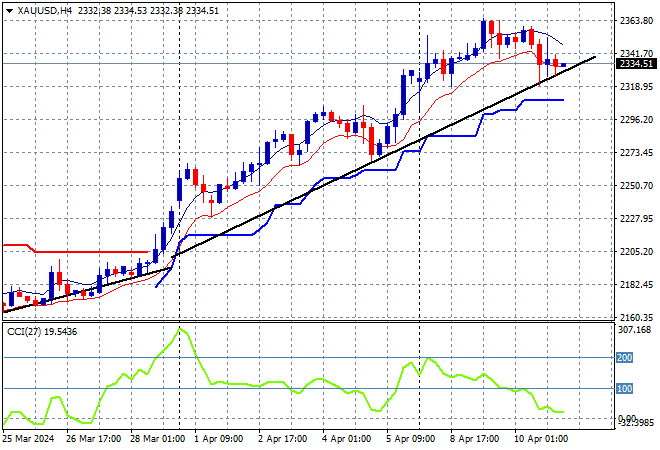Select the CCI scale maximum 307.168
Image resolution: width=660 pixels, height=450 pixels.
click(x=634, y=330)
